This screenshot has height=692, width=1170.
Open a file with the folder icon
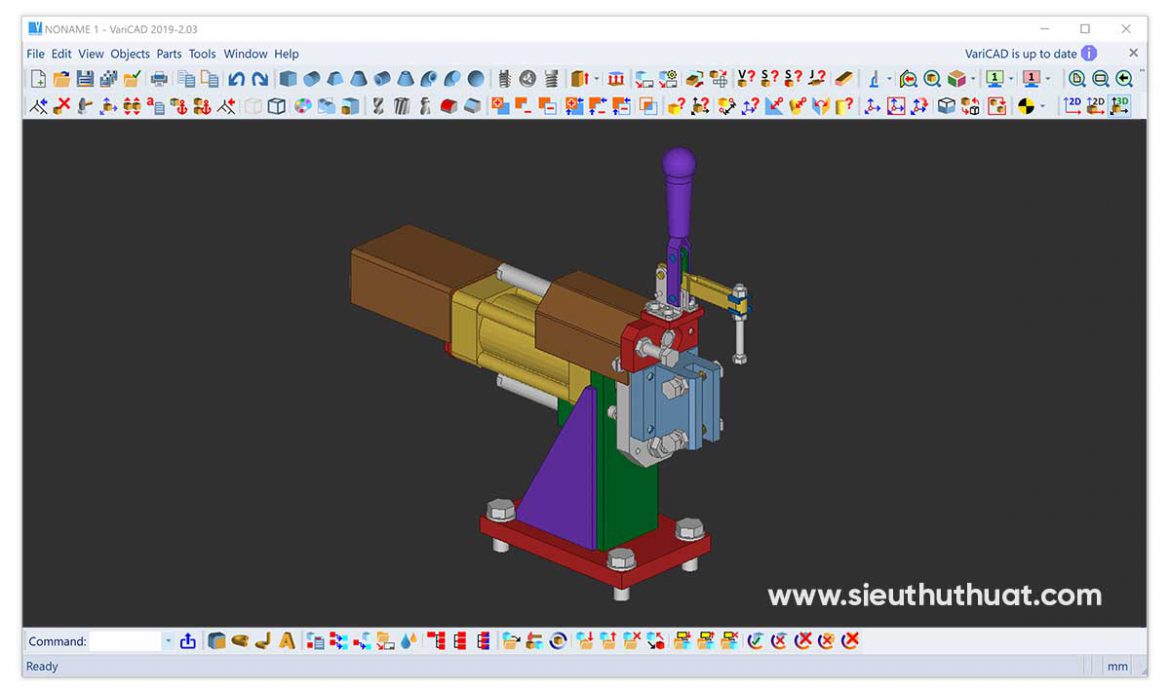click(x=61, y=78)
